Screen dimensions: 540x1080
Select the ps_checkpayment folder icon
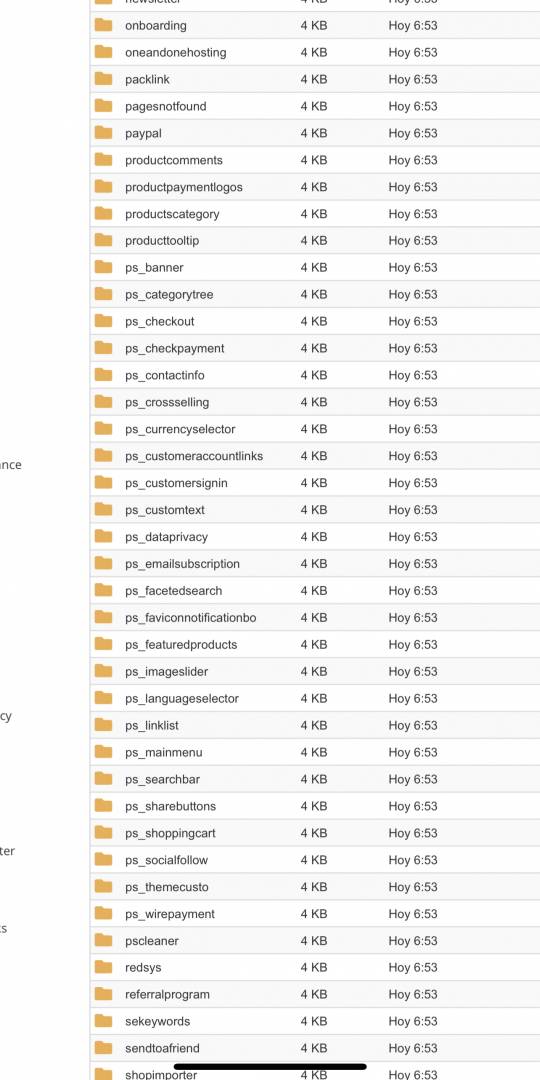[103, 348]
